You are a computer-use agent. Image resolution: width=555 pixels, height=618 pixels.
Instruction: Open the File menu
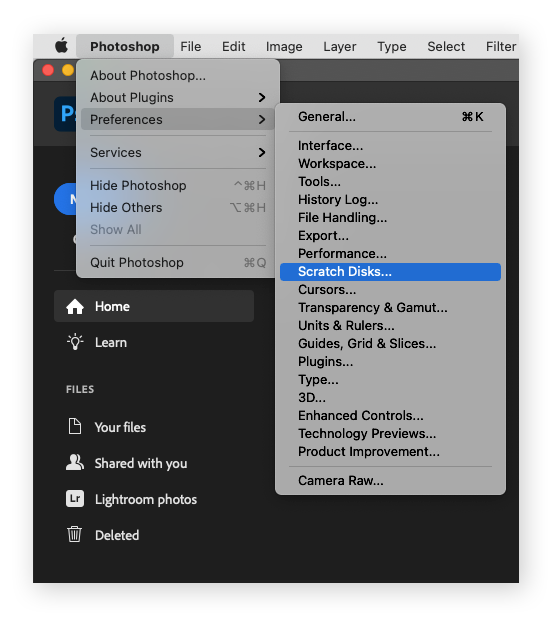coord(191,46)
